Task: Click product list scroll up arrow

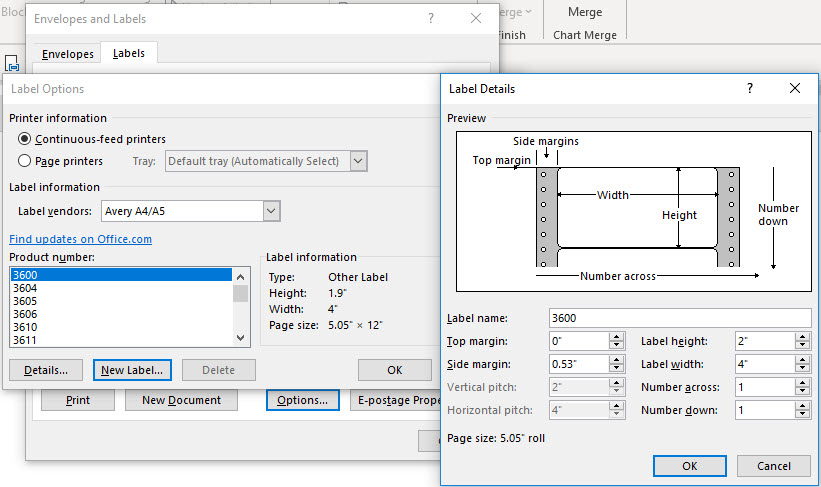Action: point(240,276)
